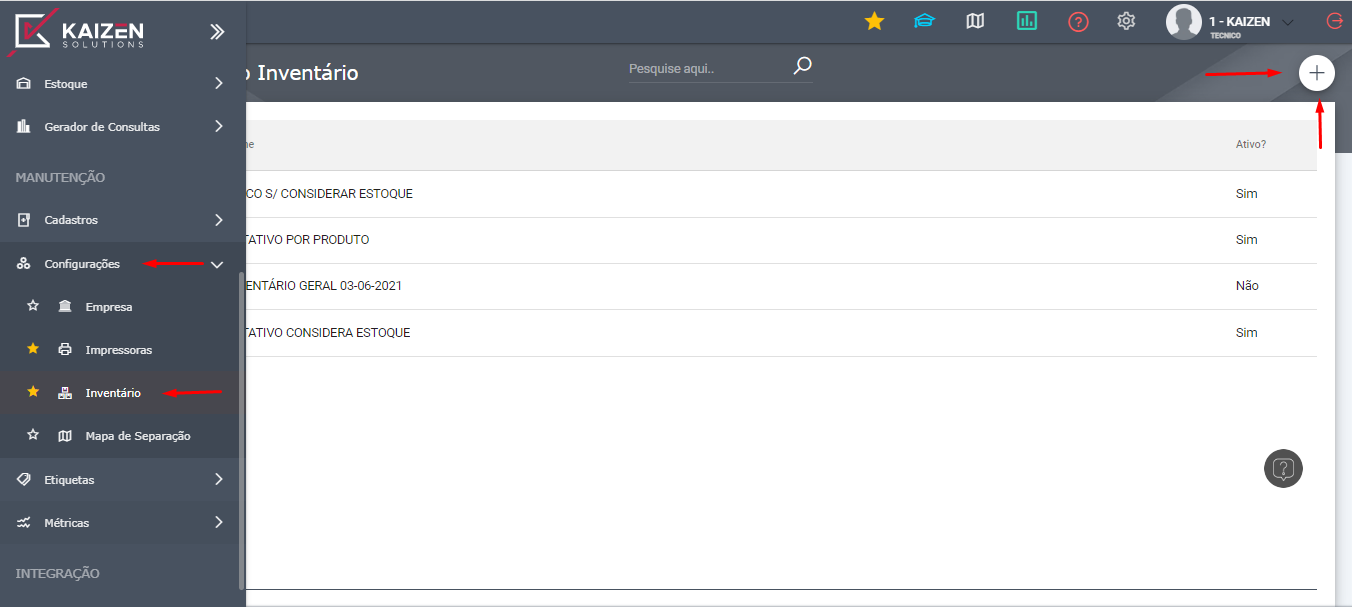Image resolution: width=1352 pixels, height=607 pixels.
Task: Toggle favorite star for Impressoras
Action: coord(33,349)
